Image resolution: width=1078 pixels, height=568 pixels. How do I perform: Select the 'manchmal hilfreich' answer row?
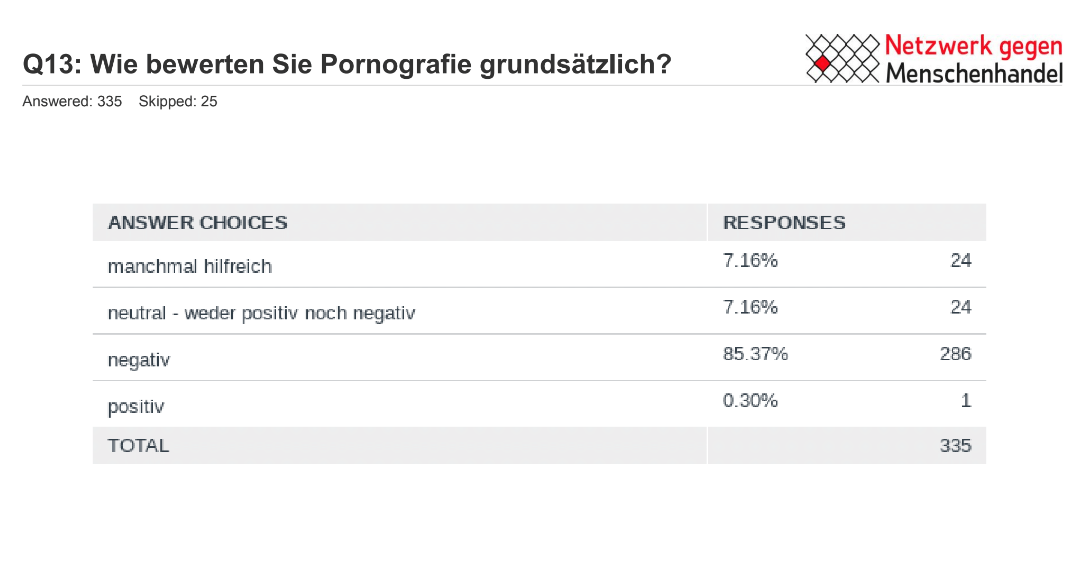[190, 267]
